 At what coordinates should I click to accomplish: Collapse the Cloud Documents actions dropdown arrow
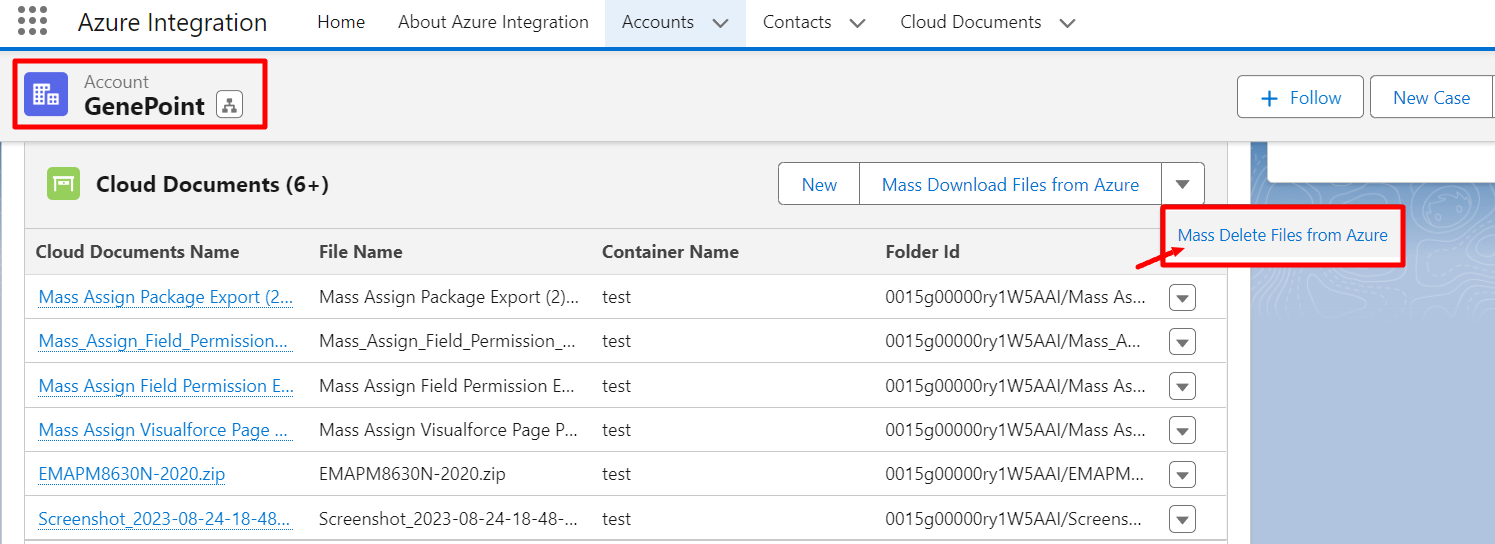tap(1183, 184)
